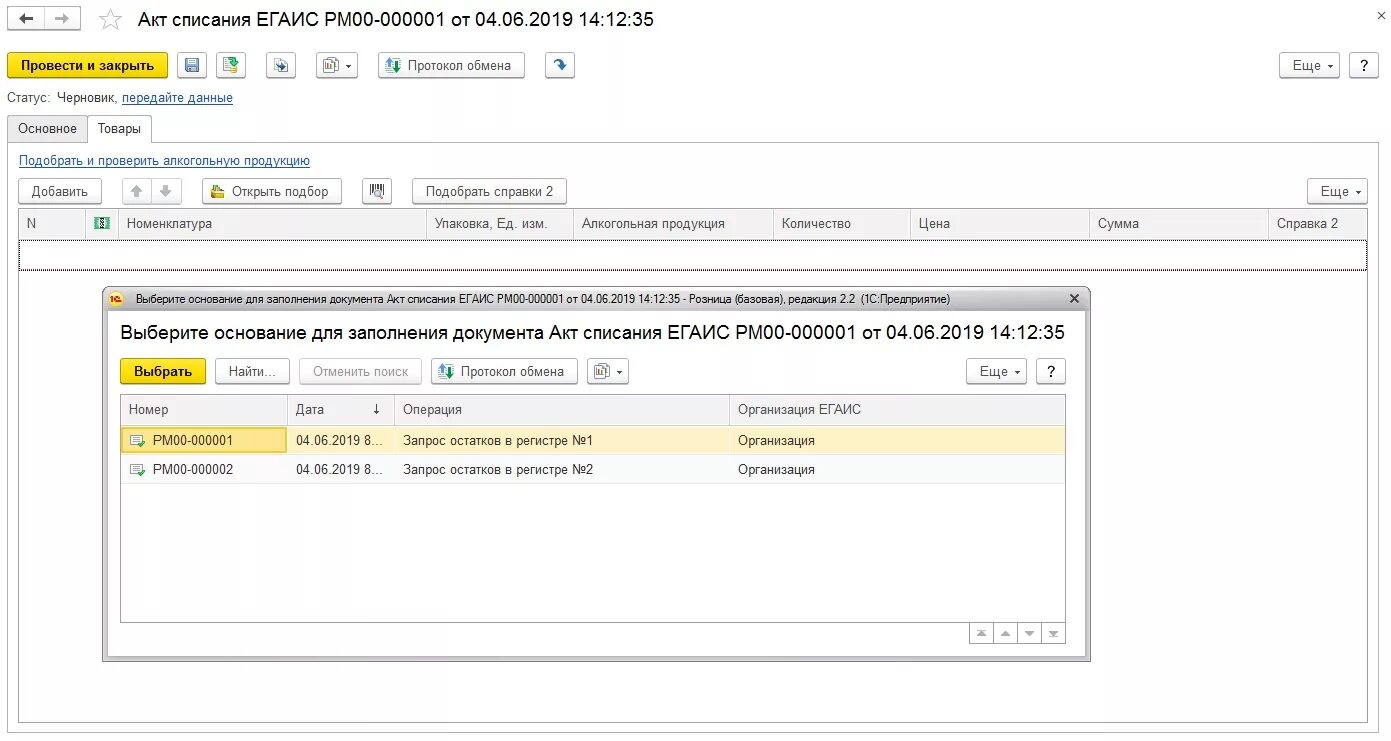Click Провести и закрыть button
The image size is (1391, 741).
click(88, 66)
